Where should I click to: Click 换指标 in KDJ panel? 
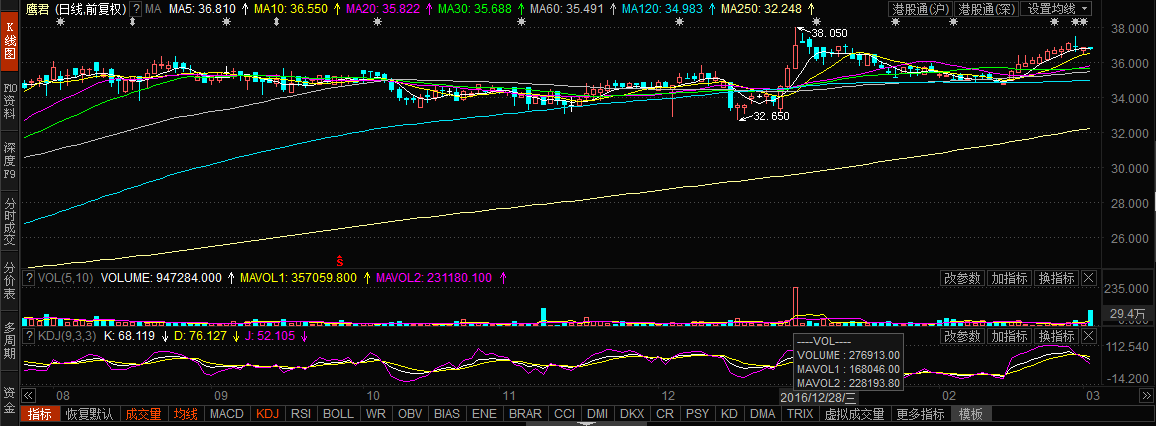[1056, 336]
